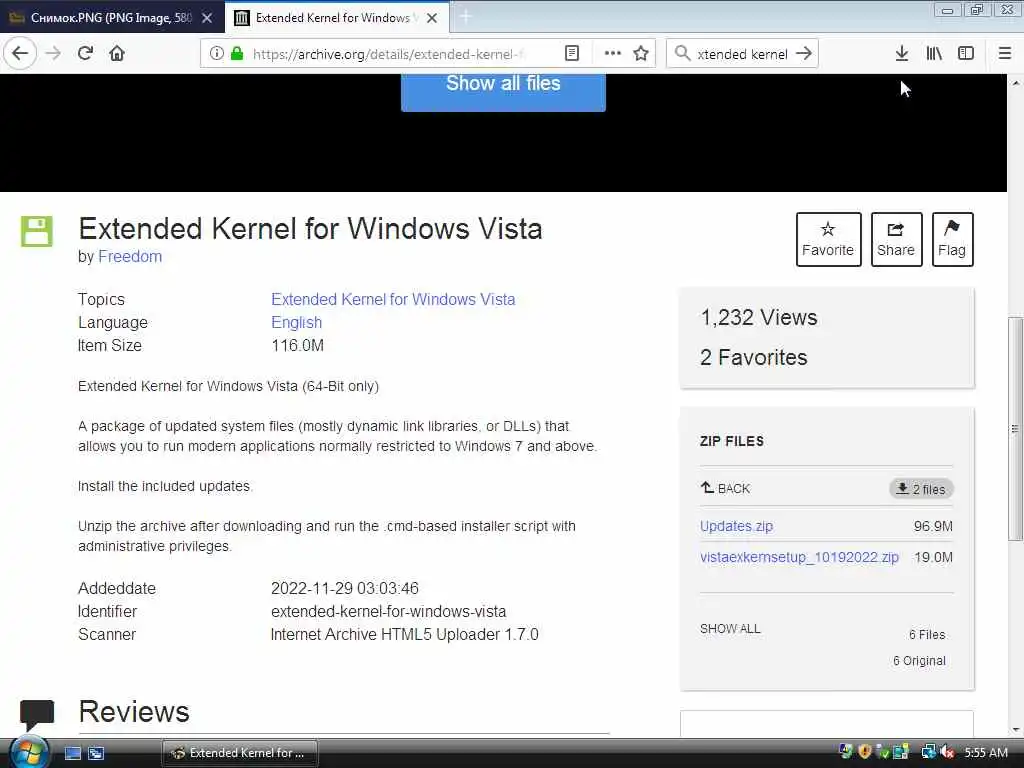The width and height of the screenshot is (1024, 768).
Task: Open the Windows Start orb
Action: tap(29, 752)
